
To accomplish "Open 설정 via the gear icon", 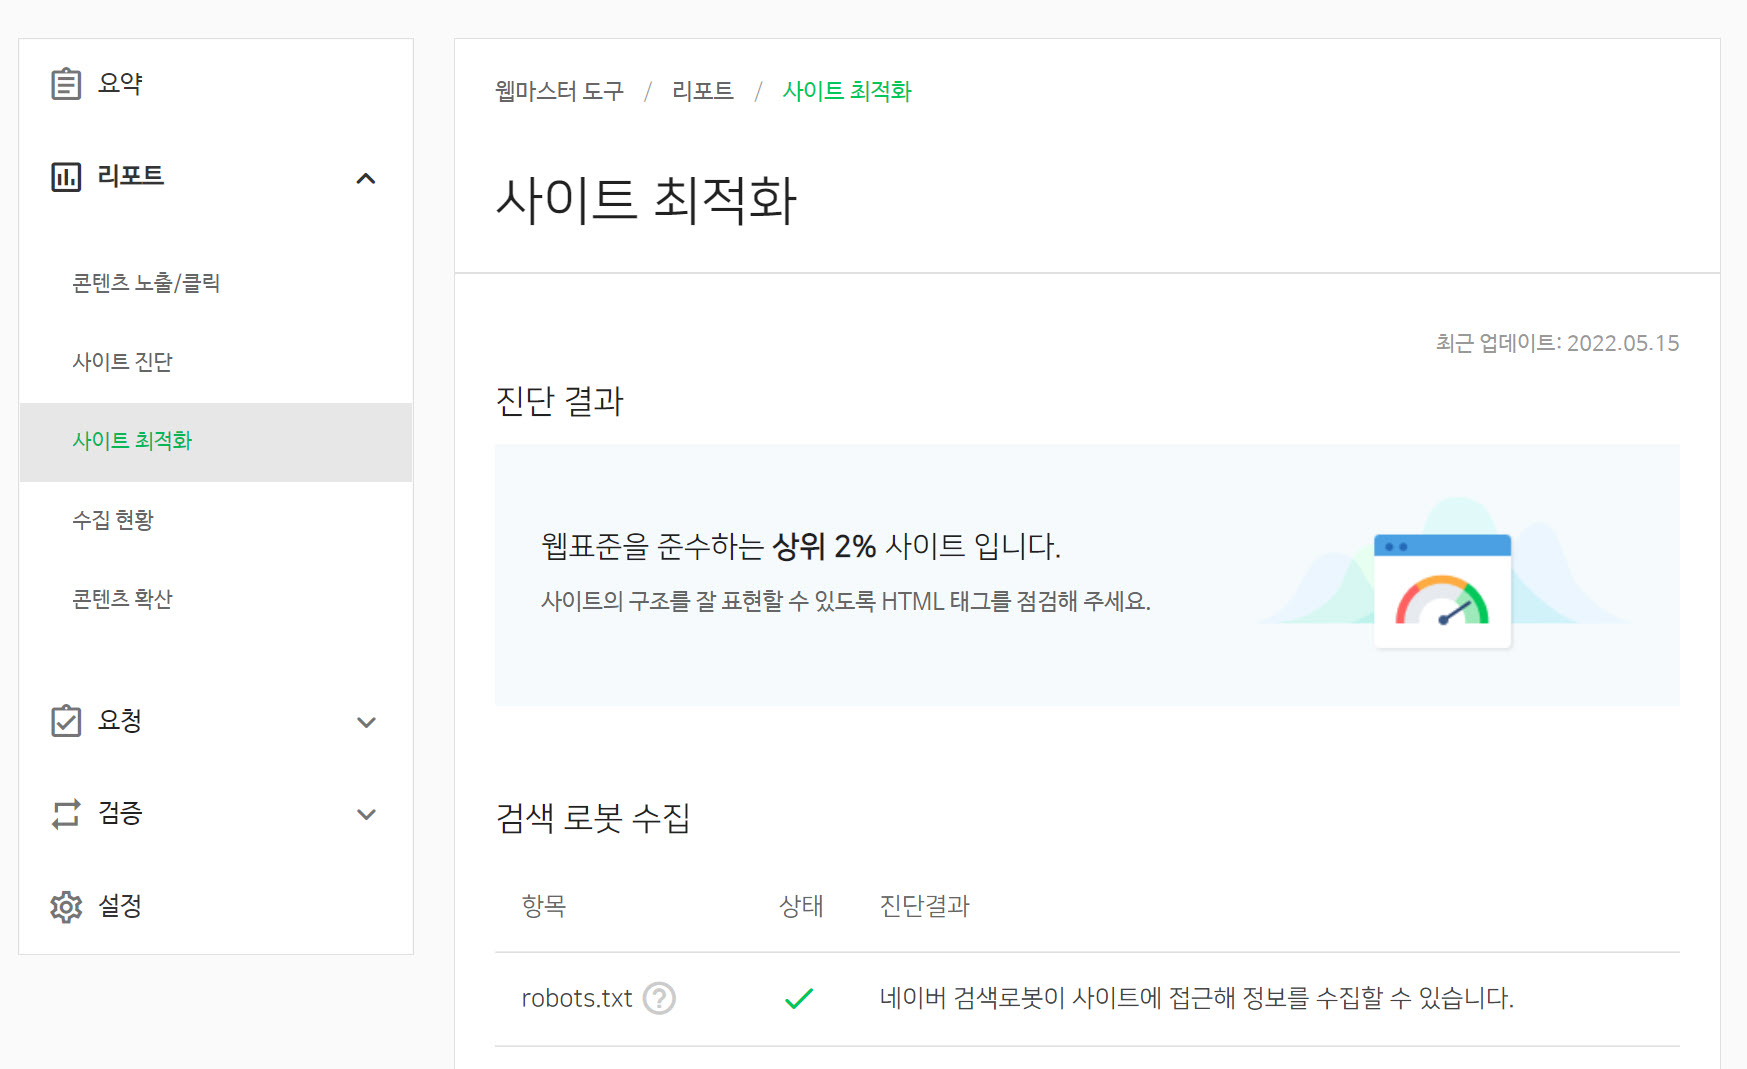I will point(64,906).
